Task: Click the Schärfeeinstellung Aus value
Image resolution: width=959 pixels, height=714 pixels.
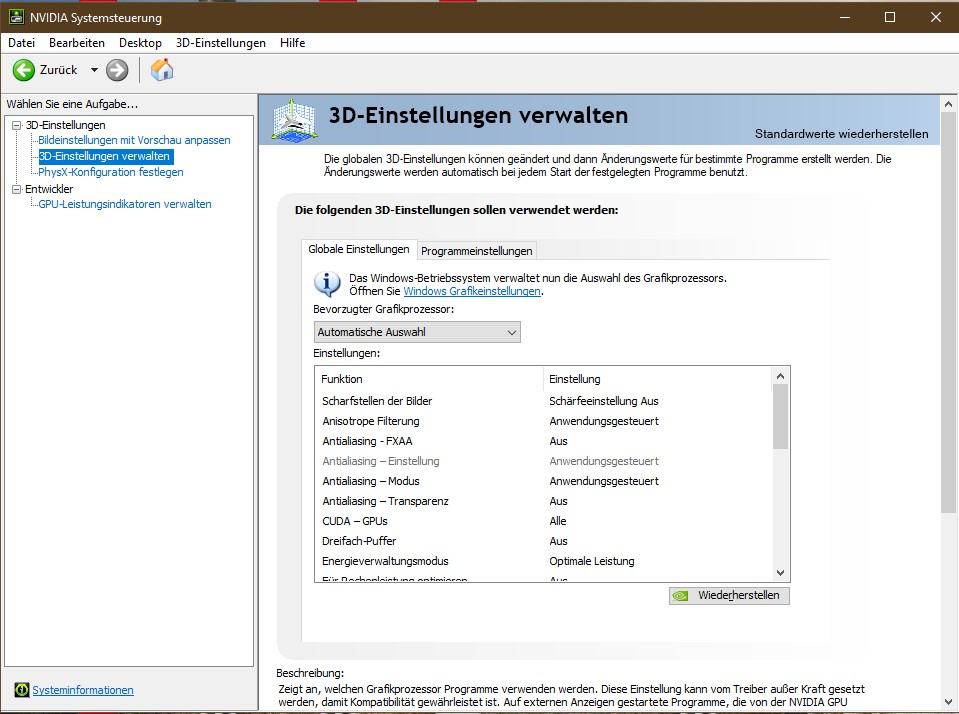Action: (x=604, y=401)
